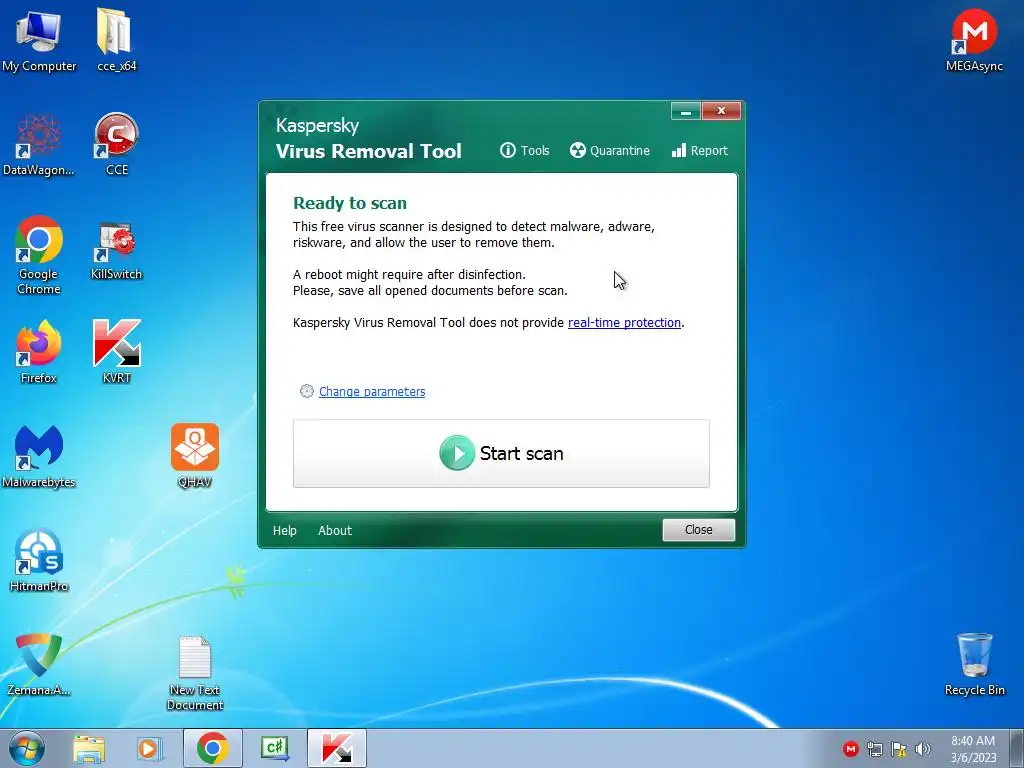
Task: Click the volume speaker tray icon
Action: pos(923,749)
